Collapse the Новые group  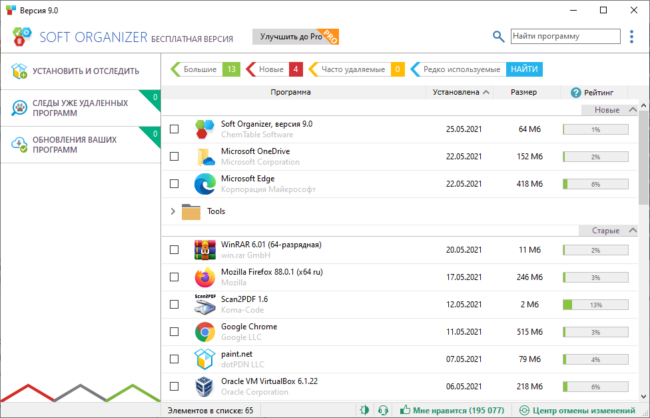click(x=632, y=110)
